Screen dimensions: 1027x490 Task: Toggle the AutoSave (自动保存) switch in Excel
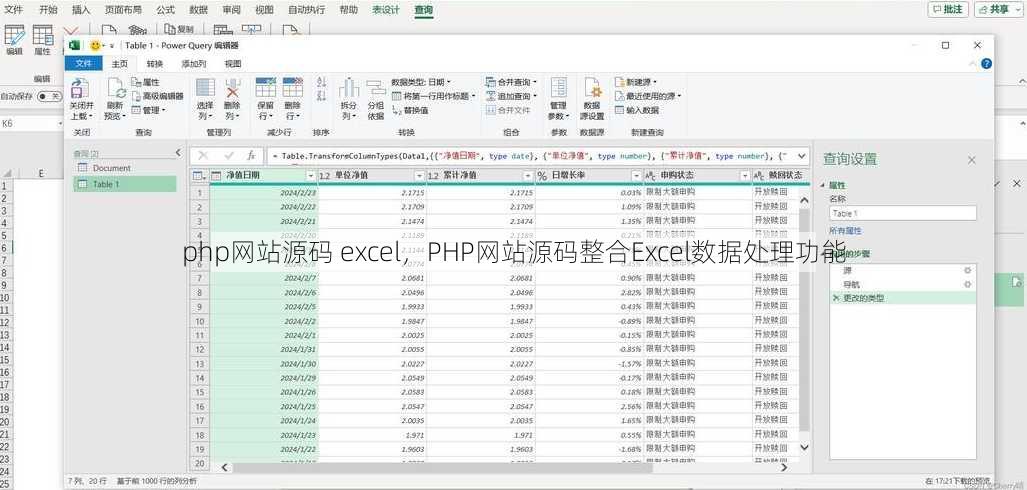coord(49,96)
